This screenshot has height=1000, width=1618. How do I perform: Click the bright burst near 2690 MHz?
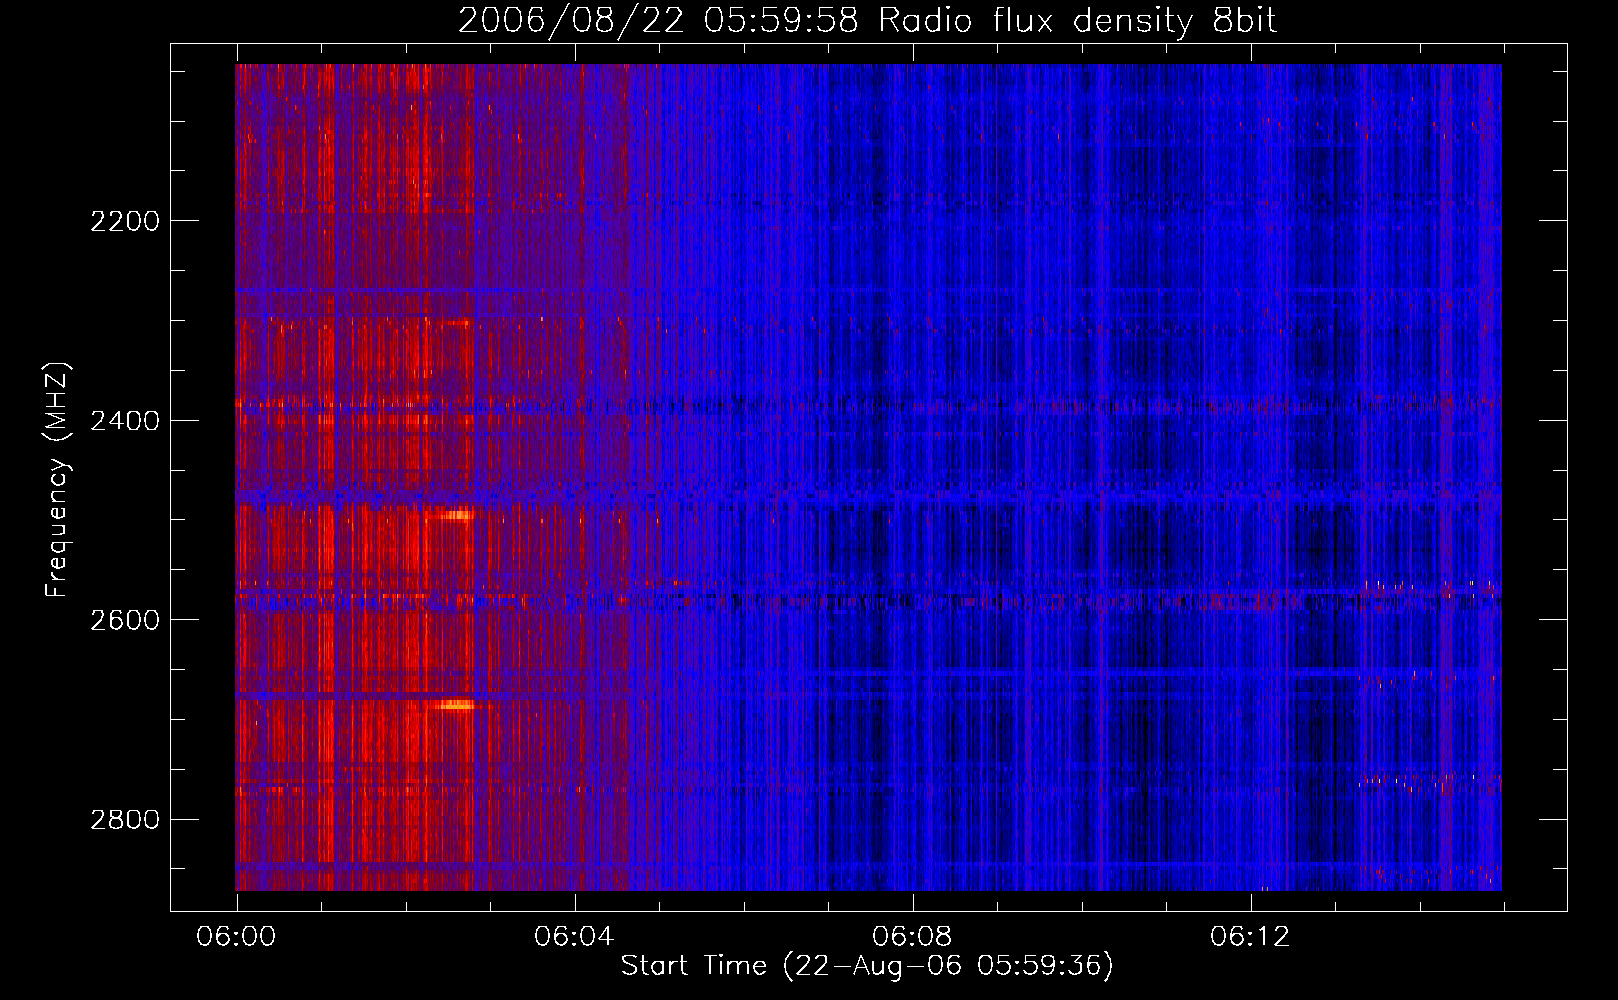tap(456, 705)
